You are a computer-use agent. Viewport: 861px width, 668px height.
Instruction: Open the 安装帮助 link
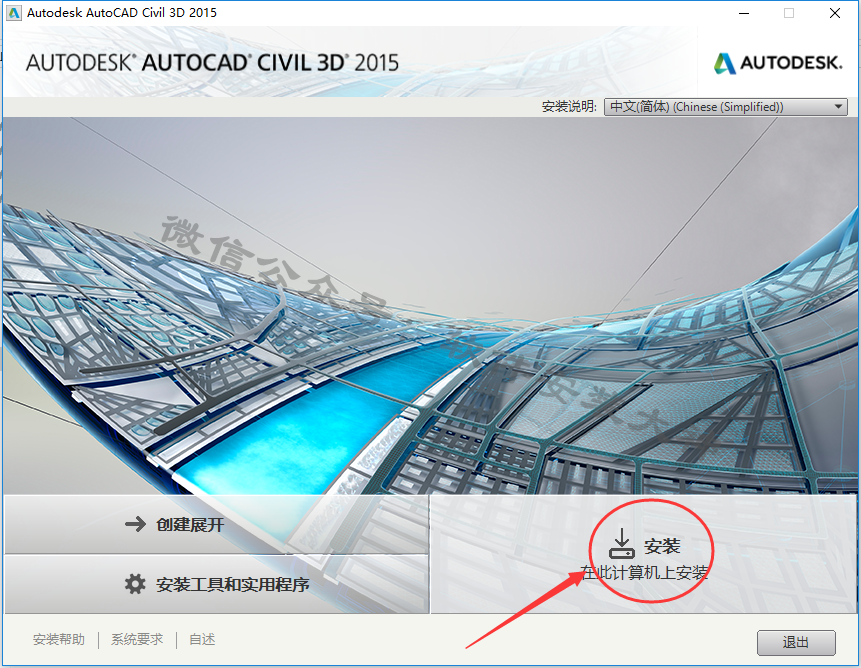tap(59, 639)
